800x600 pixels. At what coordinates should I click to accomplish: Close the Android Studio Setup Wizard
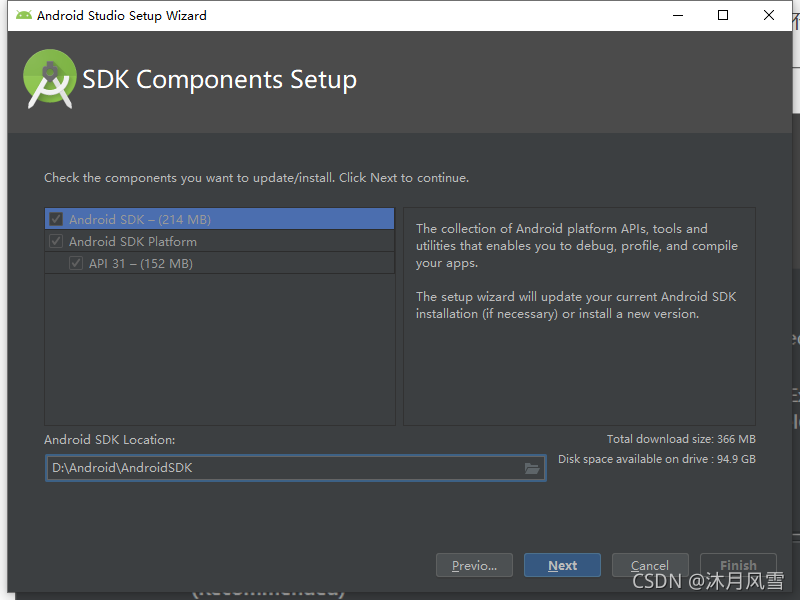pos(769,15)
